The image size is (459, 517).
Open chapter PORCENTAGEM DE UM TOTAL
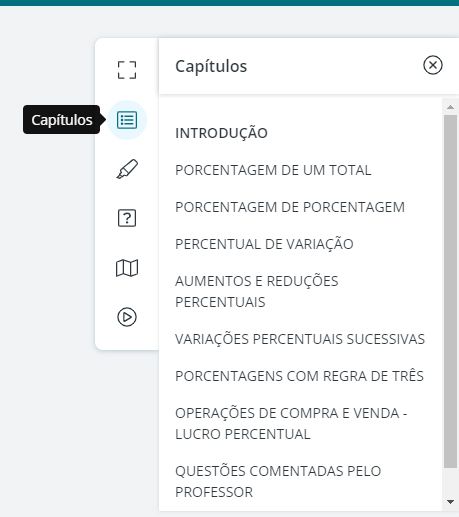(x=273, y=170)
